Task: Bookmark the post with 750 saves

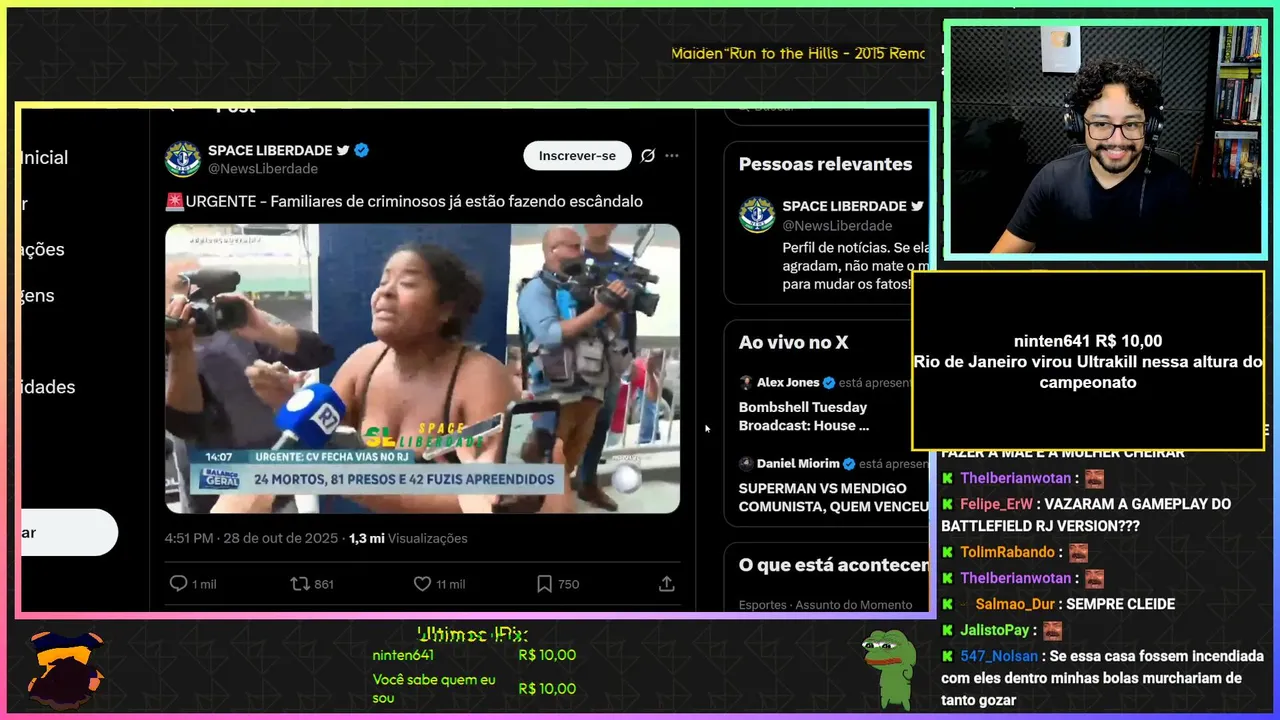Action: click(544, 584)
